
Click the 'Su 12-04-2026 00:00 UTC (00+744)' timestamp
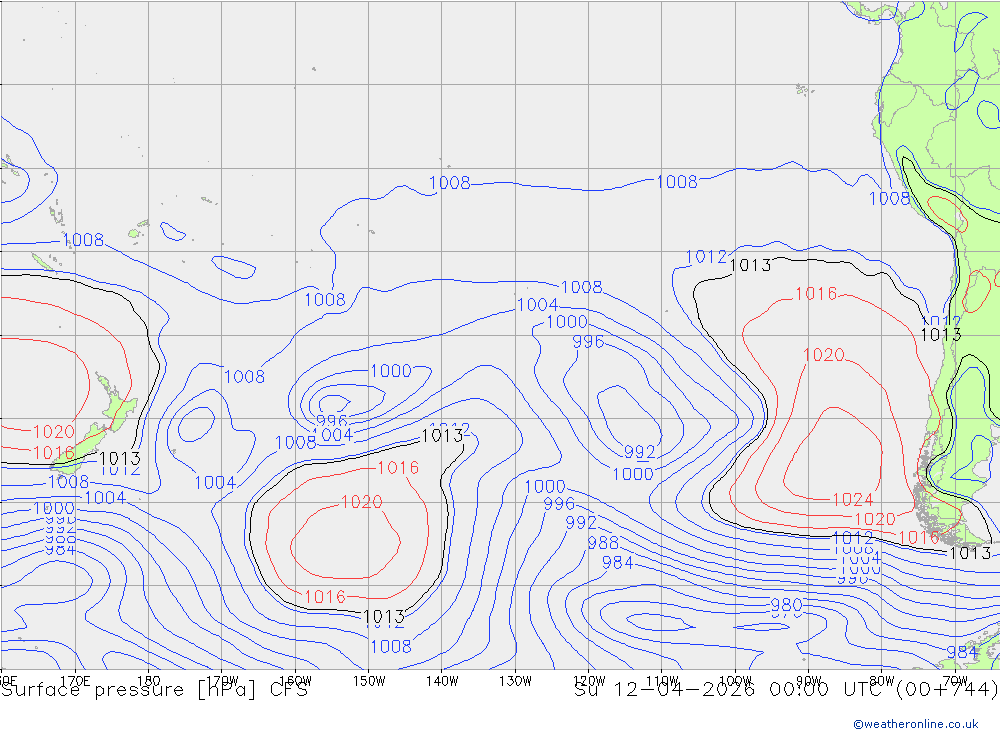point(786,690)
